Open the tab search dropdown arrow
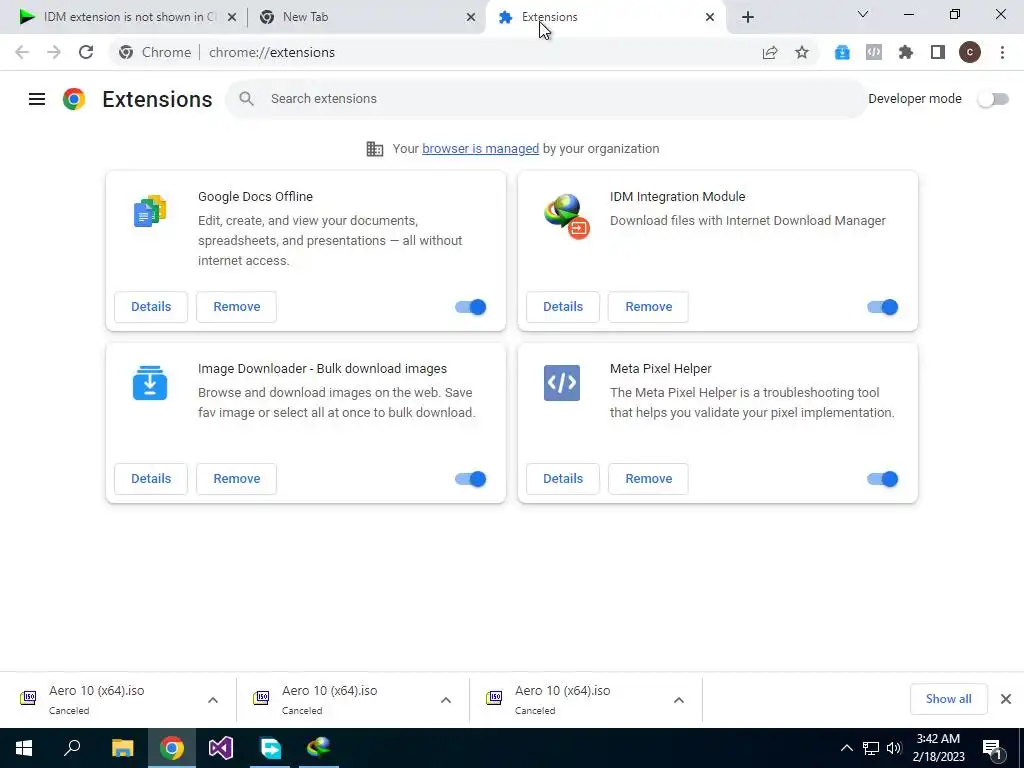The width and height of the screenshot is (1024, 768). tap(863, 14)
